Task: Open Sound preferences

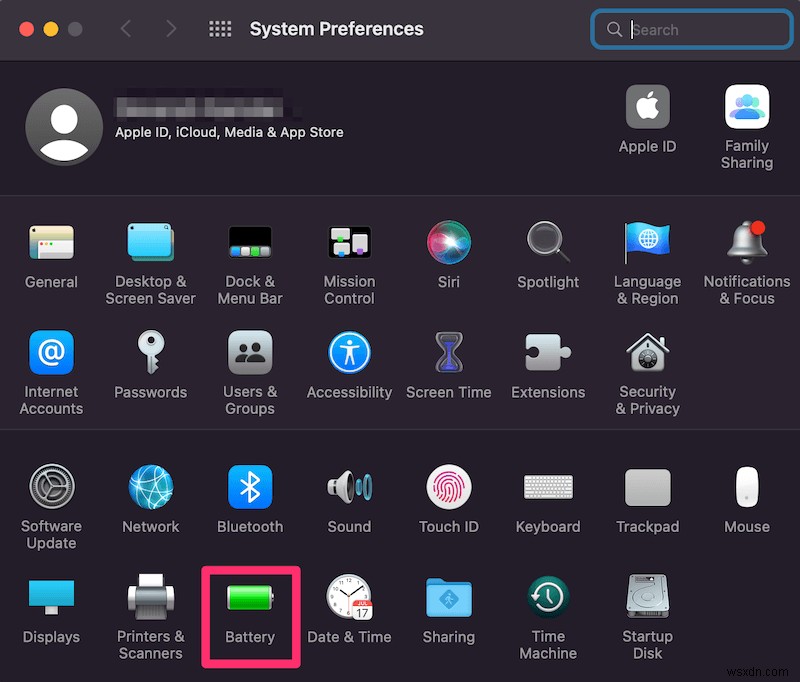Action: pos(349,488)
